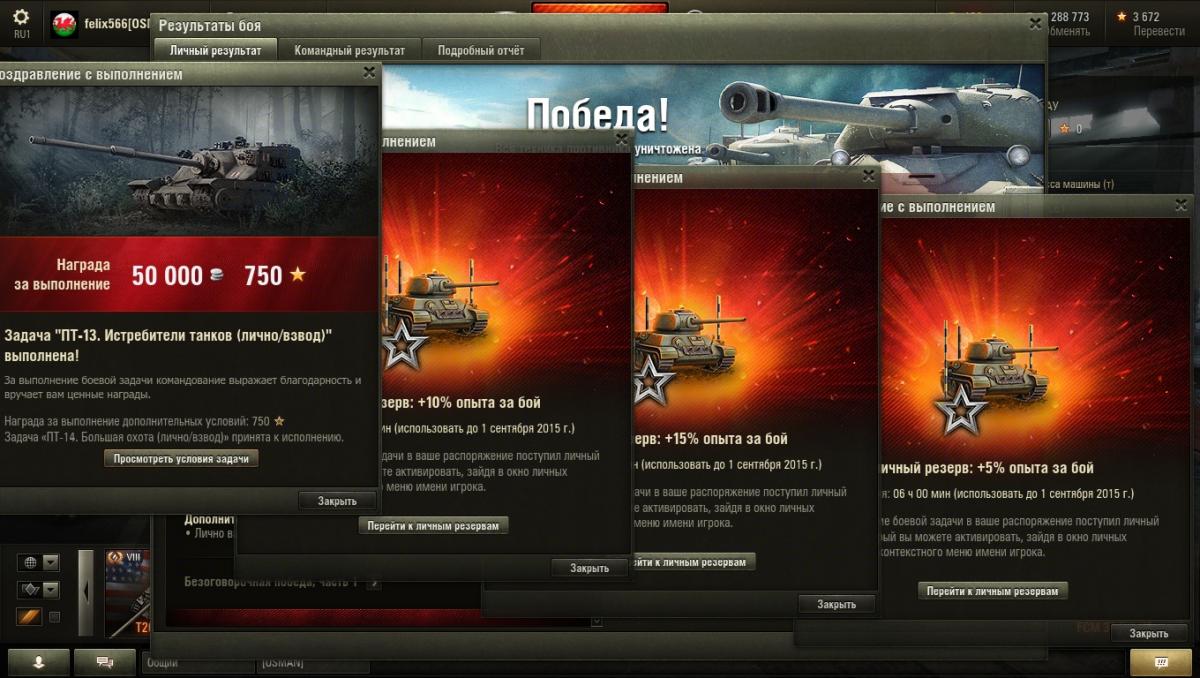Click Перейти к личным резервам on +5% window
Image resolution: width=1200 pixels, height=678 pixels.
click(993, 591)
